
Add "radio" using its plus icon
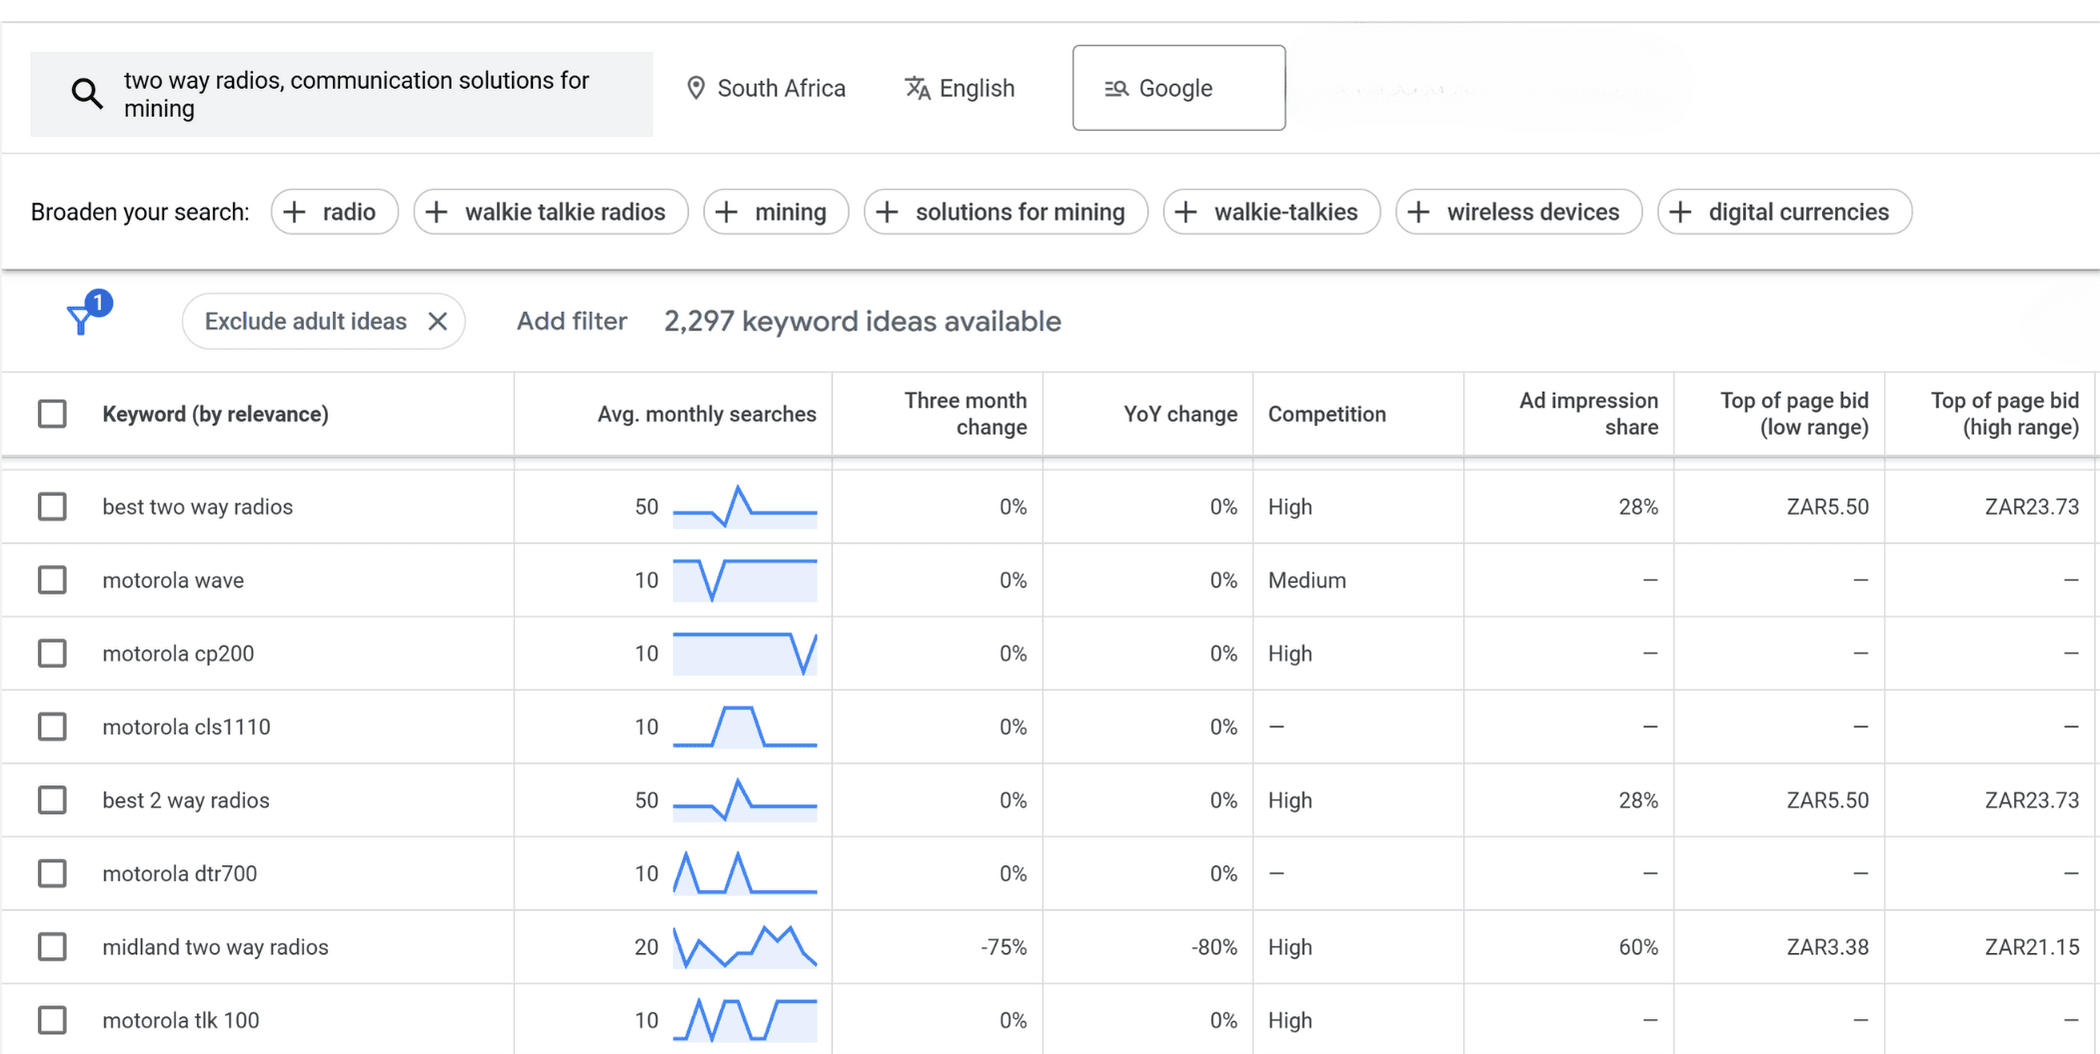[294, 211]
